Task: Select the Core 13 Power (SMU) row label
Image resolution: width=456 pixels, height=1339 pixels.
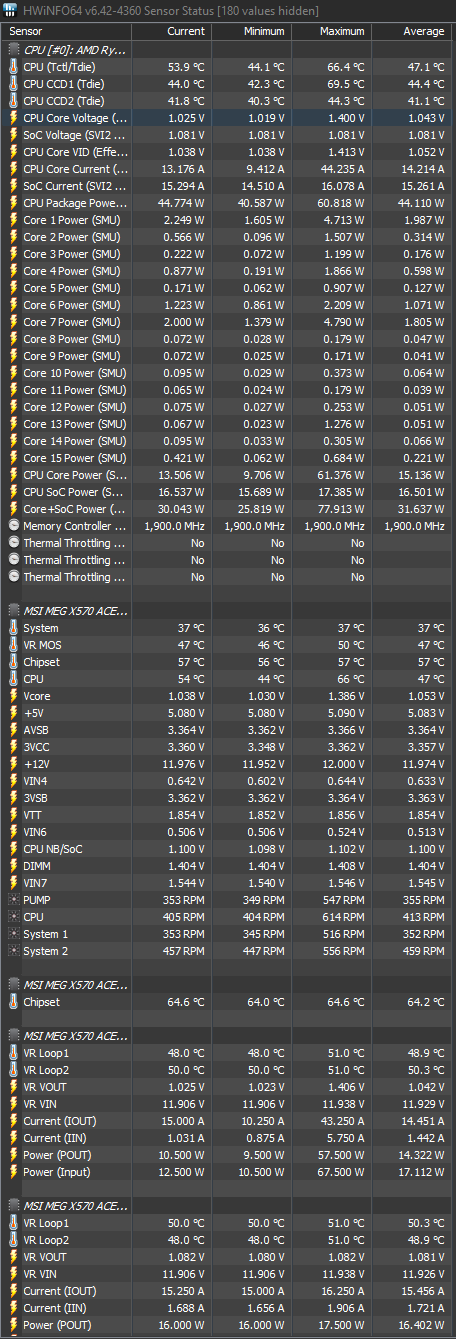Action: [x=75, y=424]
